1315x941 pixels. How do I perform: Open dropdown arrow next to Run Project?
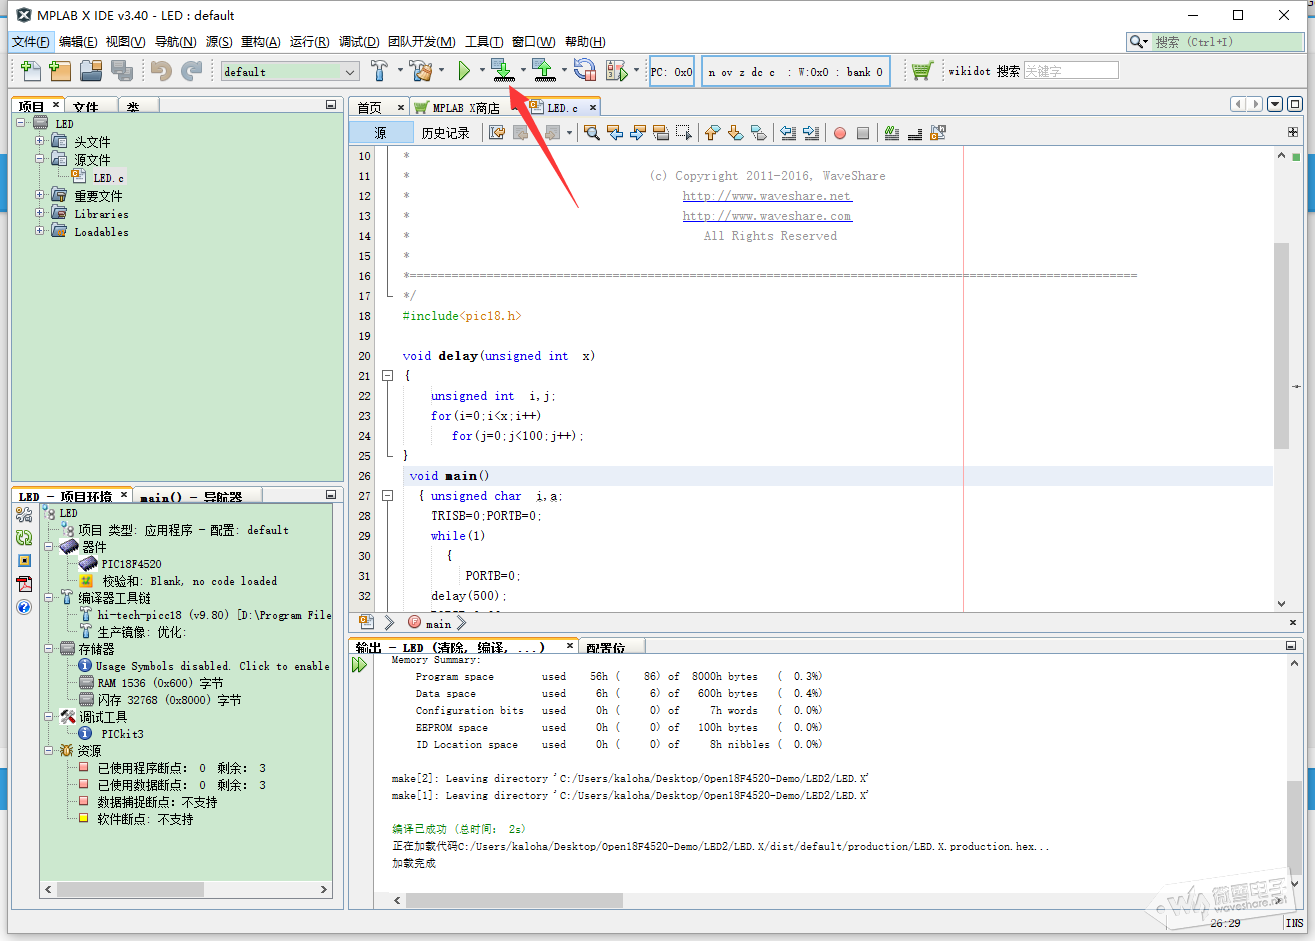coord(482,70)
